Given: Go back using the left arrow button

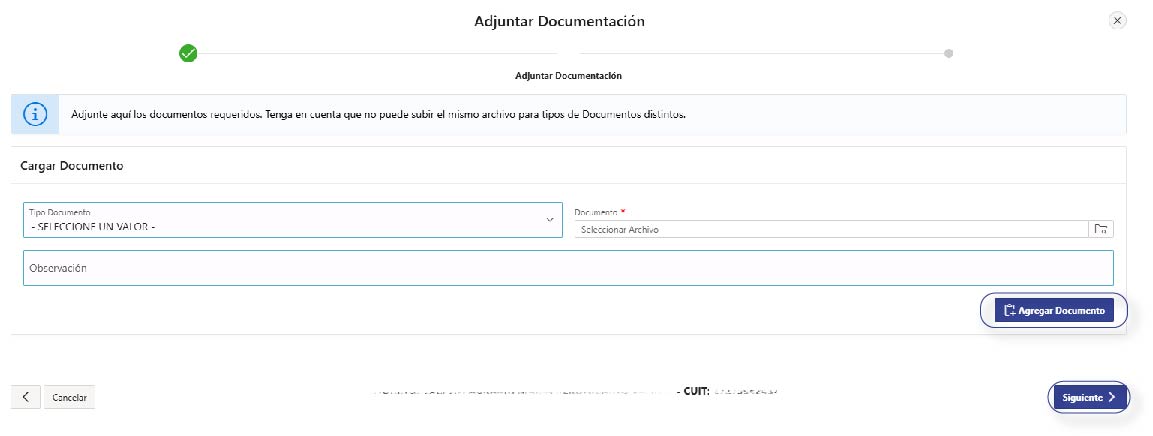Looking at the screenshot, I should click(x=25, y=397).
